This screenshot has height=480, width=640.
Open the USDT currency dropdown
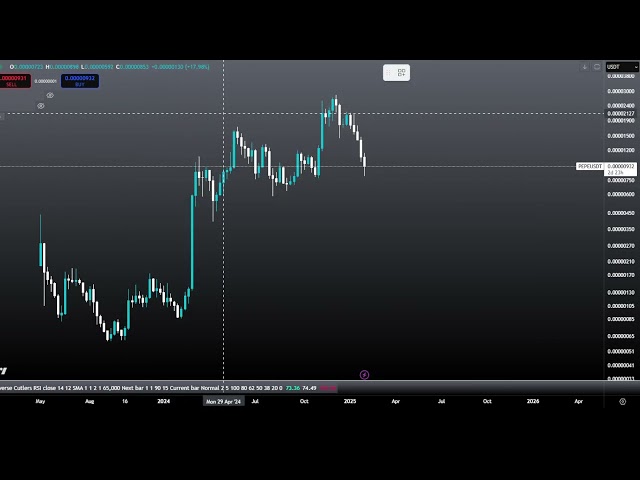click(x=618, y=67)
